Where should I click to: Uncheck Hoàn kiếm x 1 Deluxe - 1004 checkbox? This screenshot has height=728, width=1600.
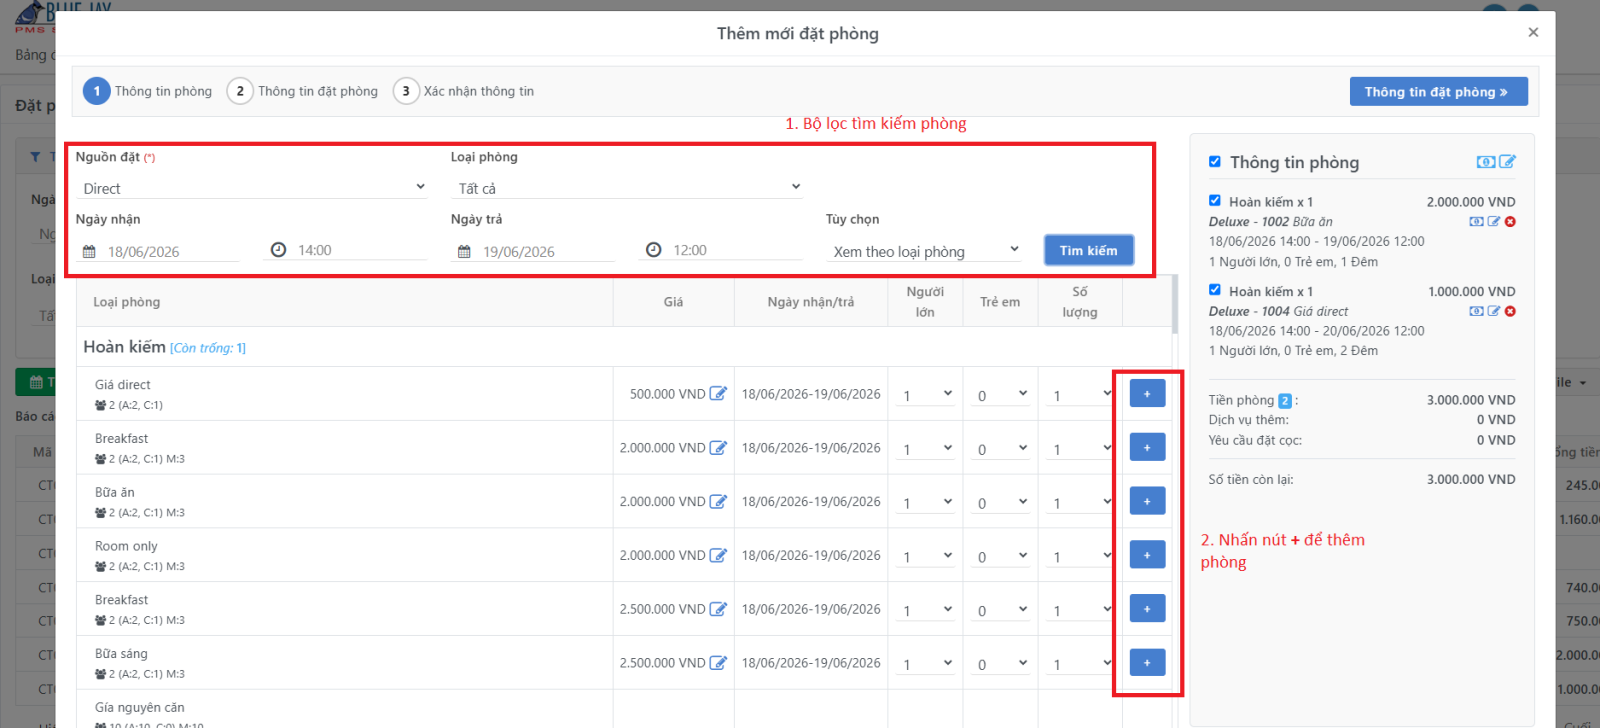click(x=1214, y=290)
